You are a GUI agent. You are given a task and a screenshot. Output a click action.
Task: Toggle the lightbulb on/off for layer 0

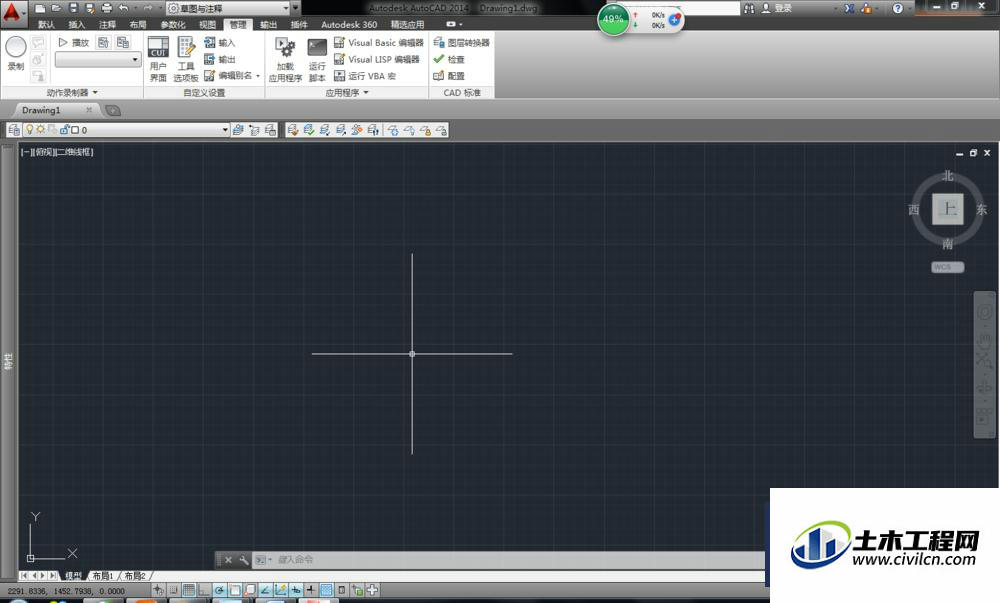[x=29, y=129]
